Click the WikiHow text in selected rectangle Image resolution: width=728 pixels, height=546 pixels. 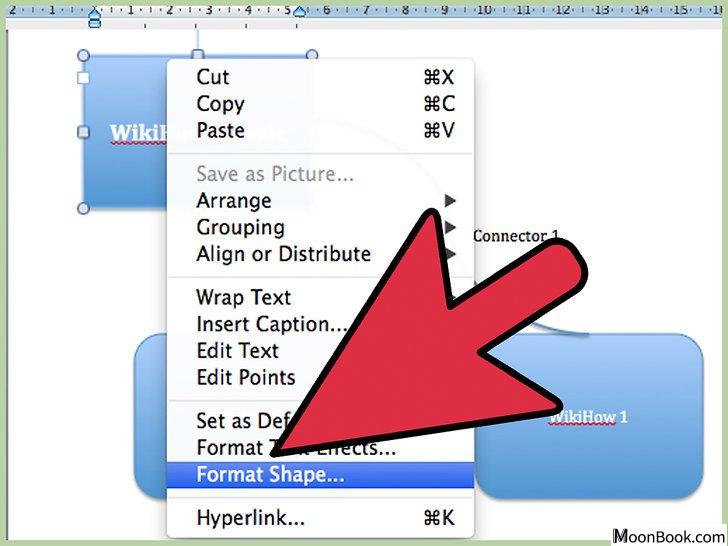[x=138, y=133]
